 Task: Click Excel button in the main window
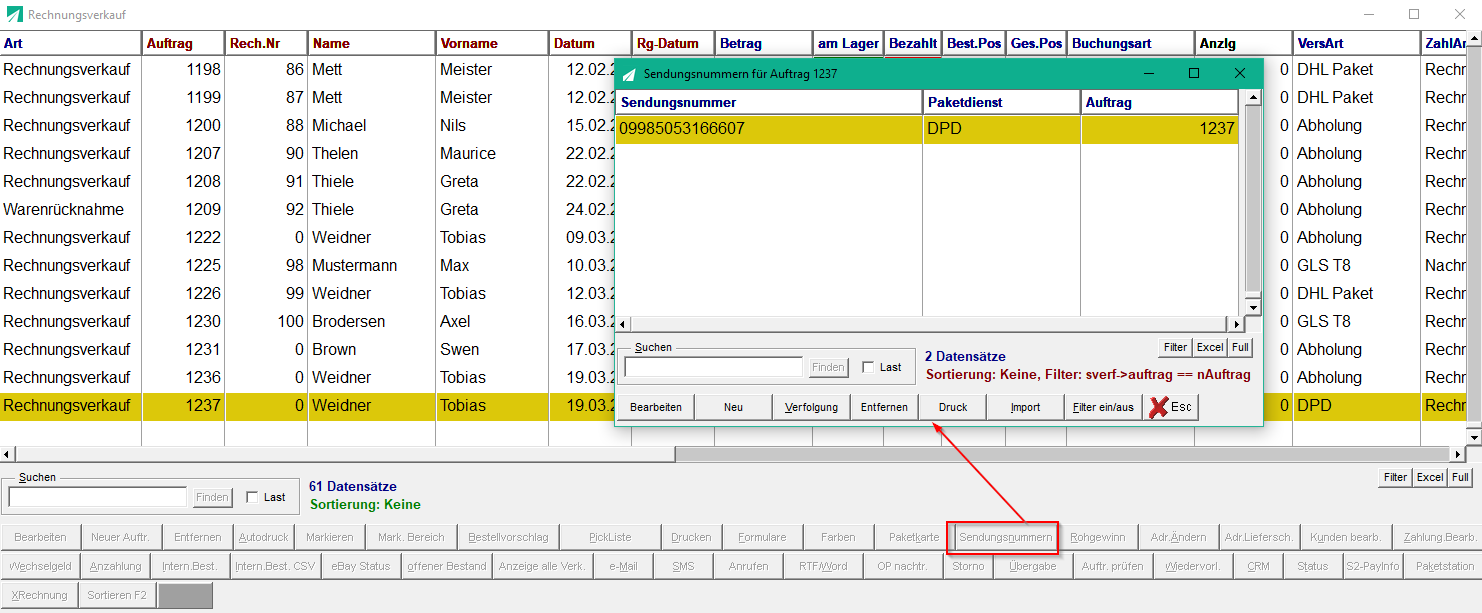(x=1430, y=477)
